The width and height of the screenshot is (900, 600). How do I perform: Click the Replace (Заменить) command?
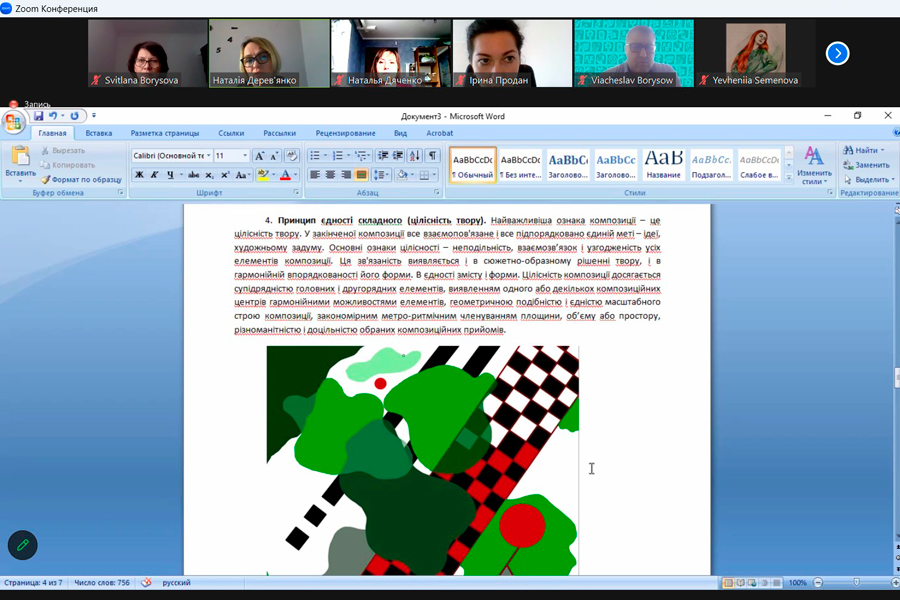[866, 165]
